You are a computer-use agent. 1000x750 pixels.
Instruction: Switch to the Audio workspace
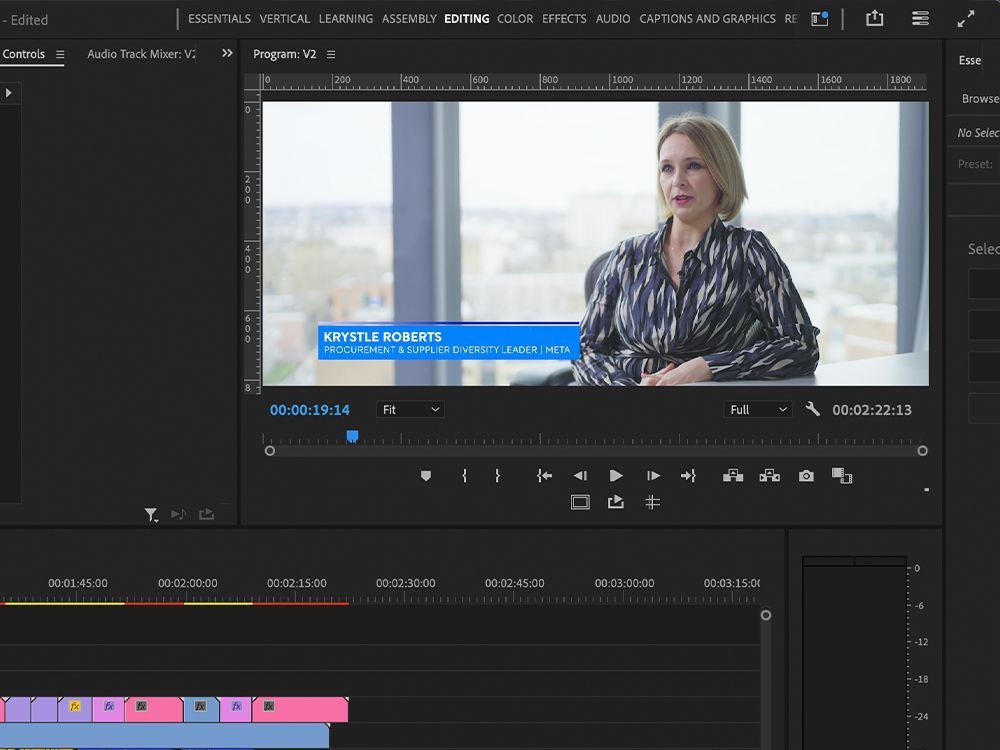tap(612, 18)
